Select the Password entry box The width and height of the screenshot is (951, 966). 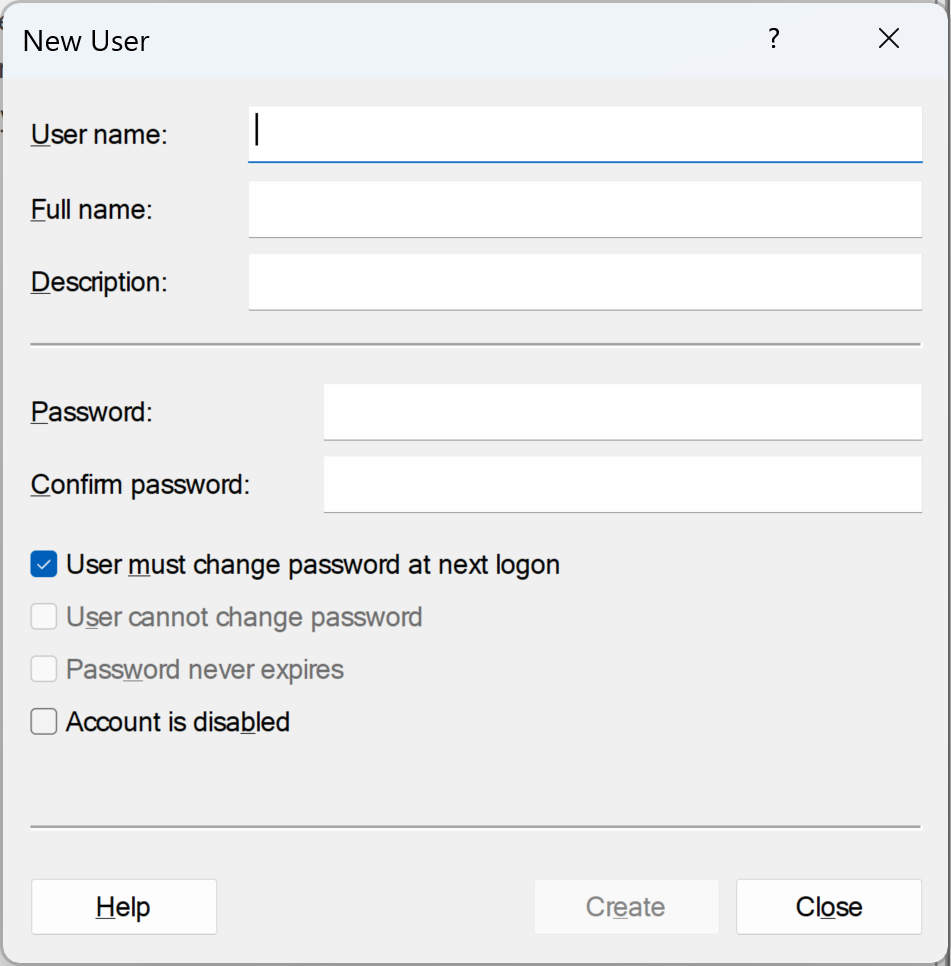point(621,411)
